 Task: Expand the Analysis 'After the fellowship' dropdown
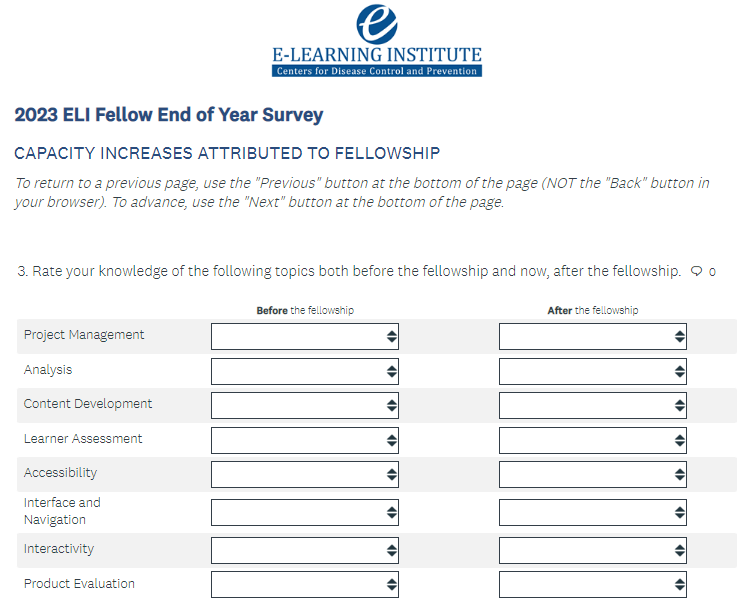592,371
